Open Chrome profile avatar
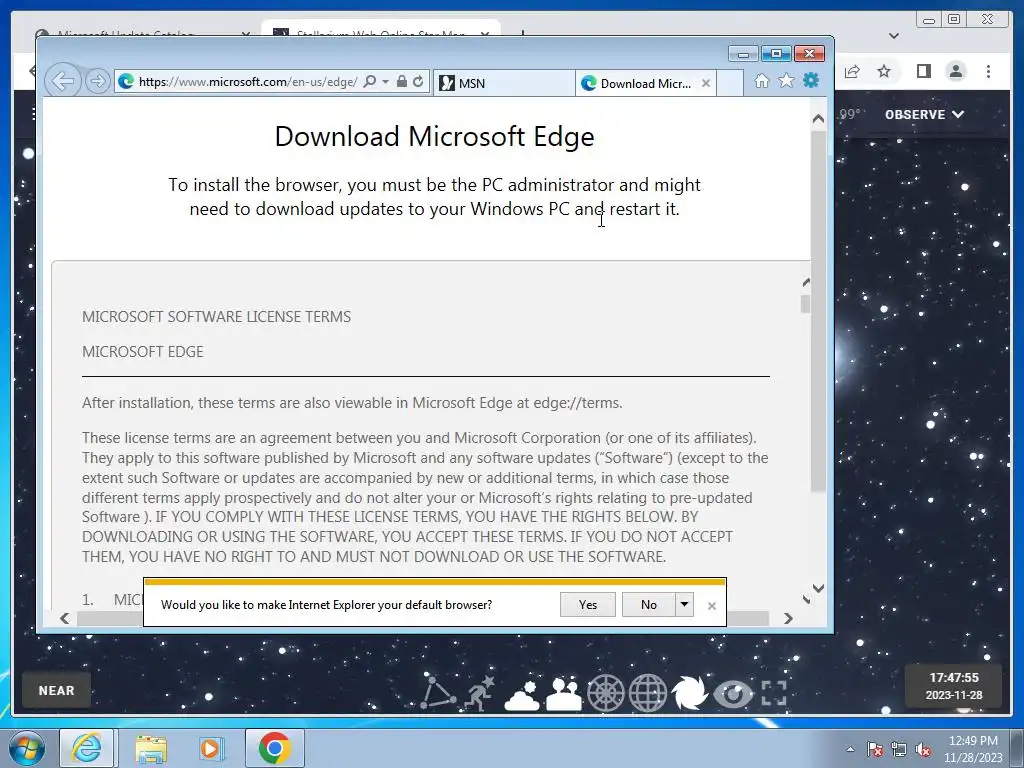Viewport: 1024px width, 768px height. tap(955, 71)
